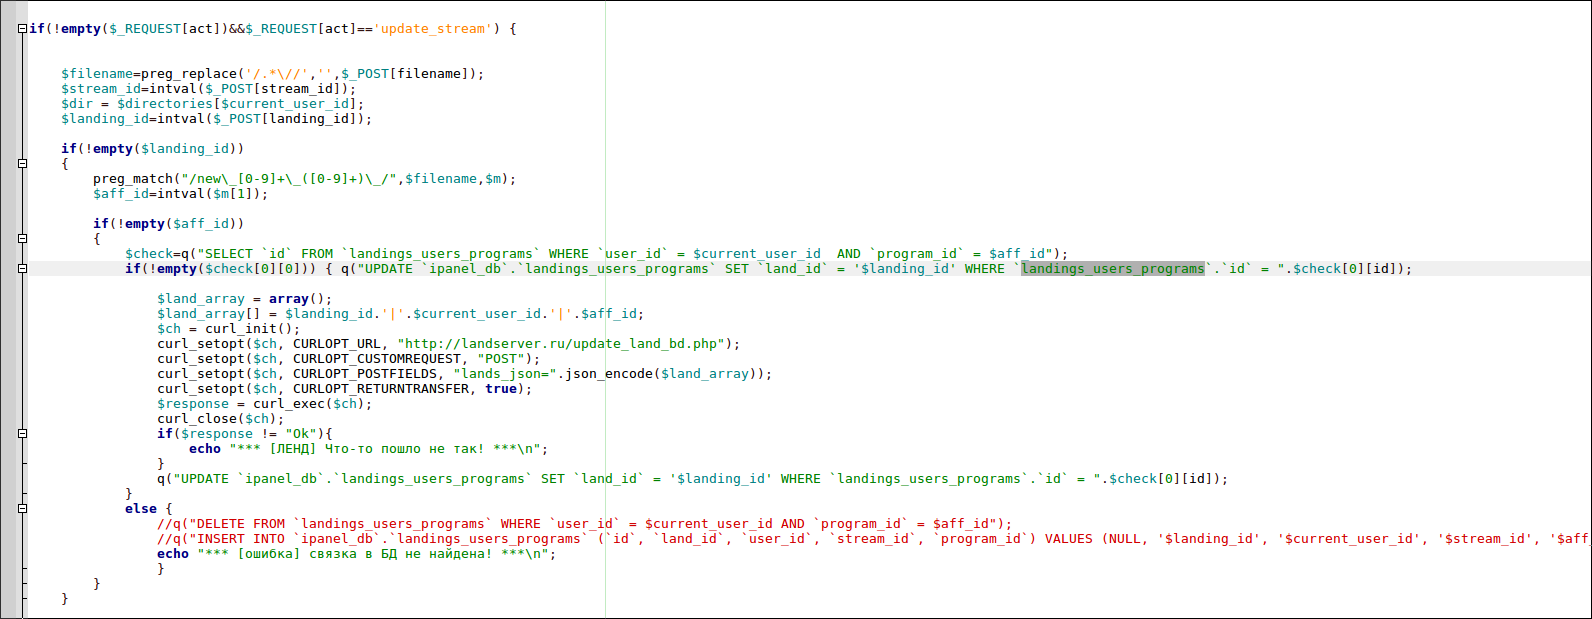Click '$landing_id' in the highlighted UPDATE line

point(905,269)
